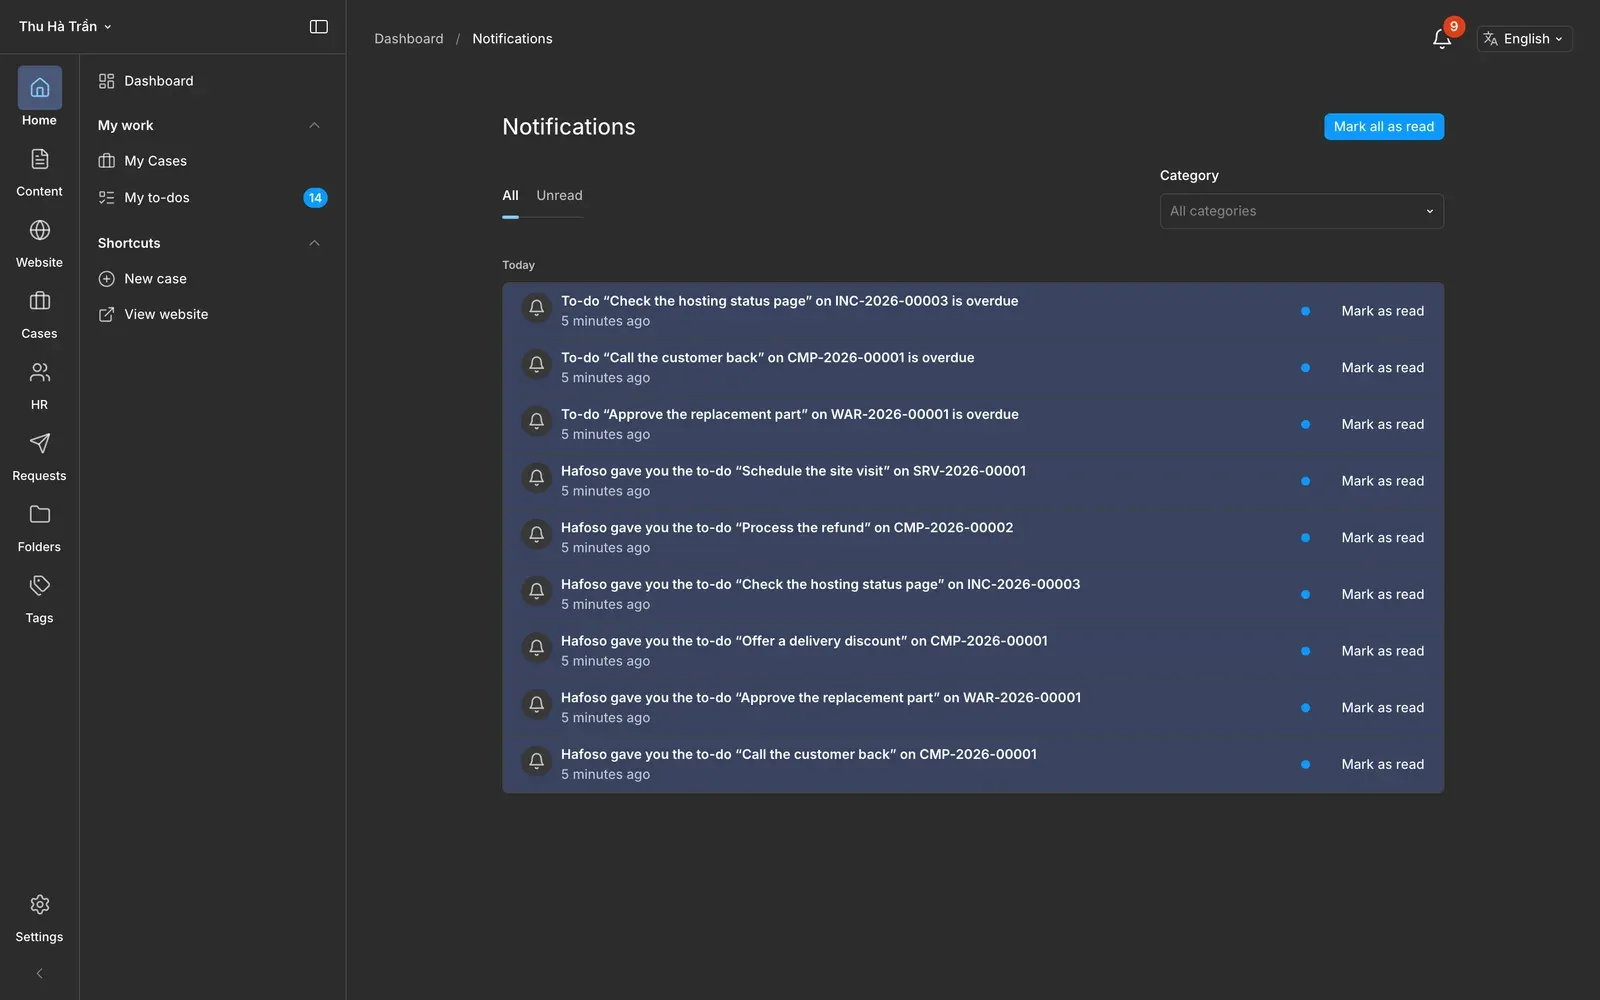Open Dashboard in the side menu
The image size is (1600, 1000).
click(213, 81)
